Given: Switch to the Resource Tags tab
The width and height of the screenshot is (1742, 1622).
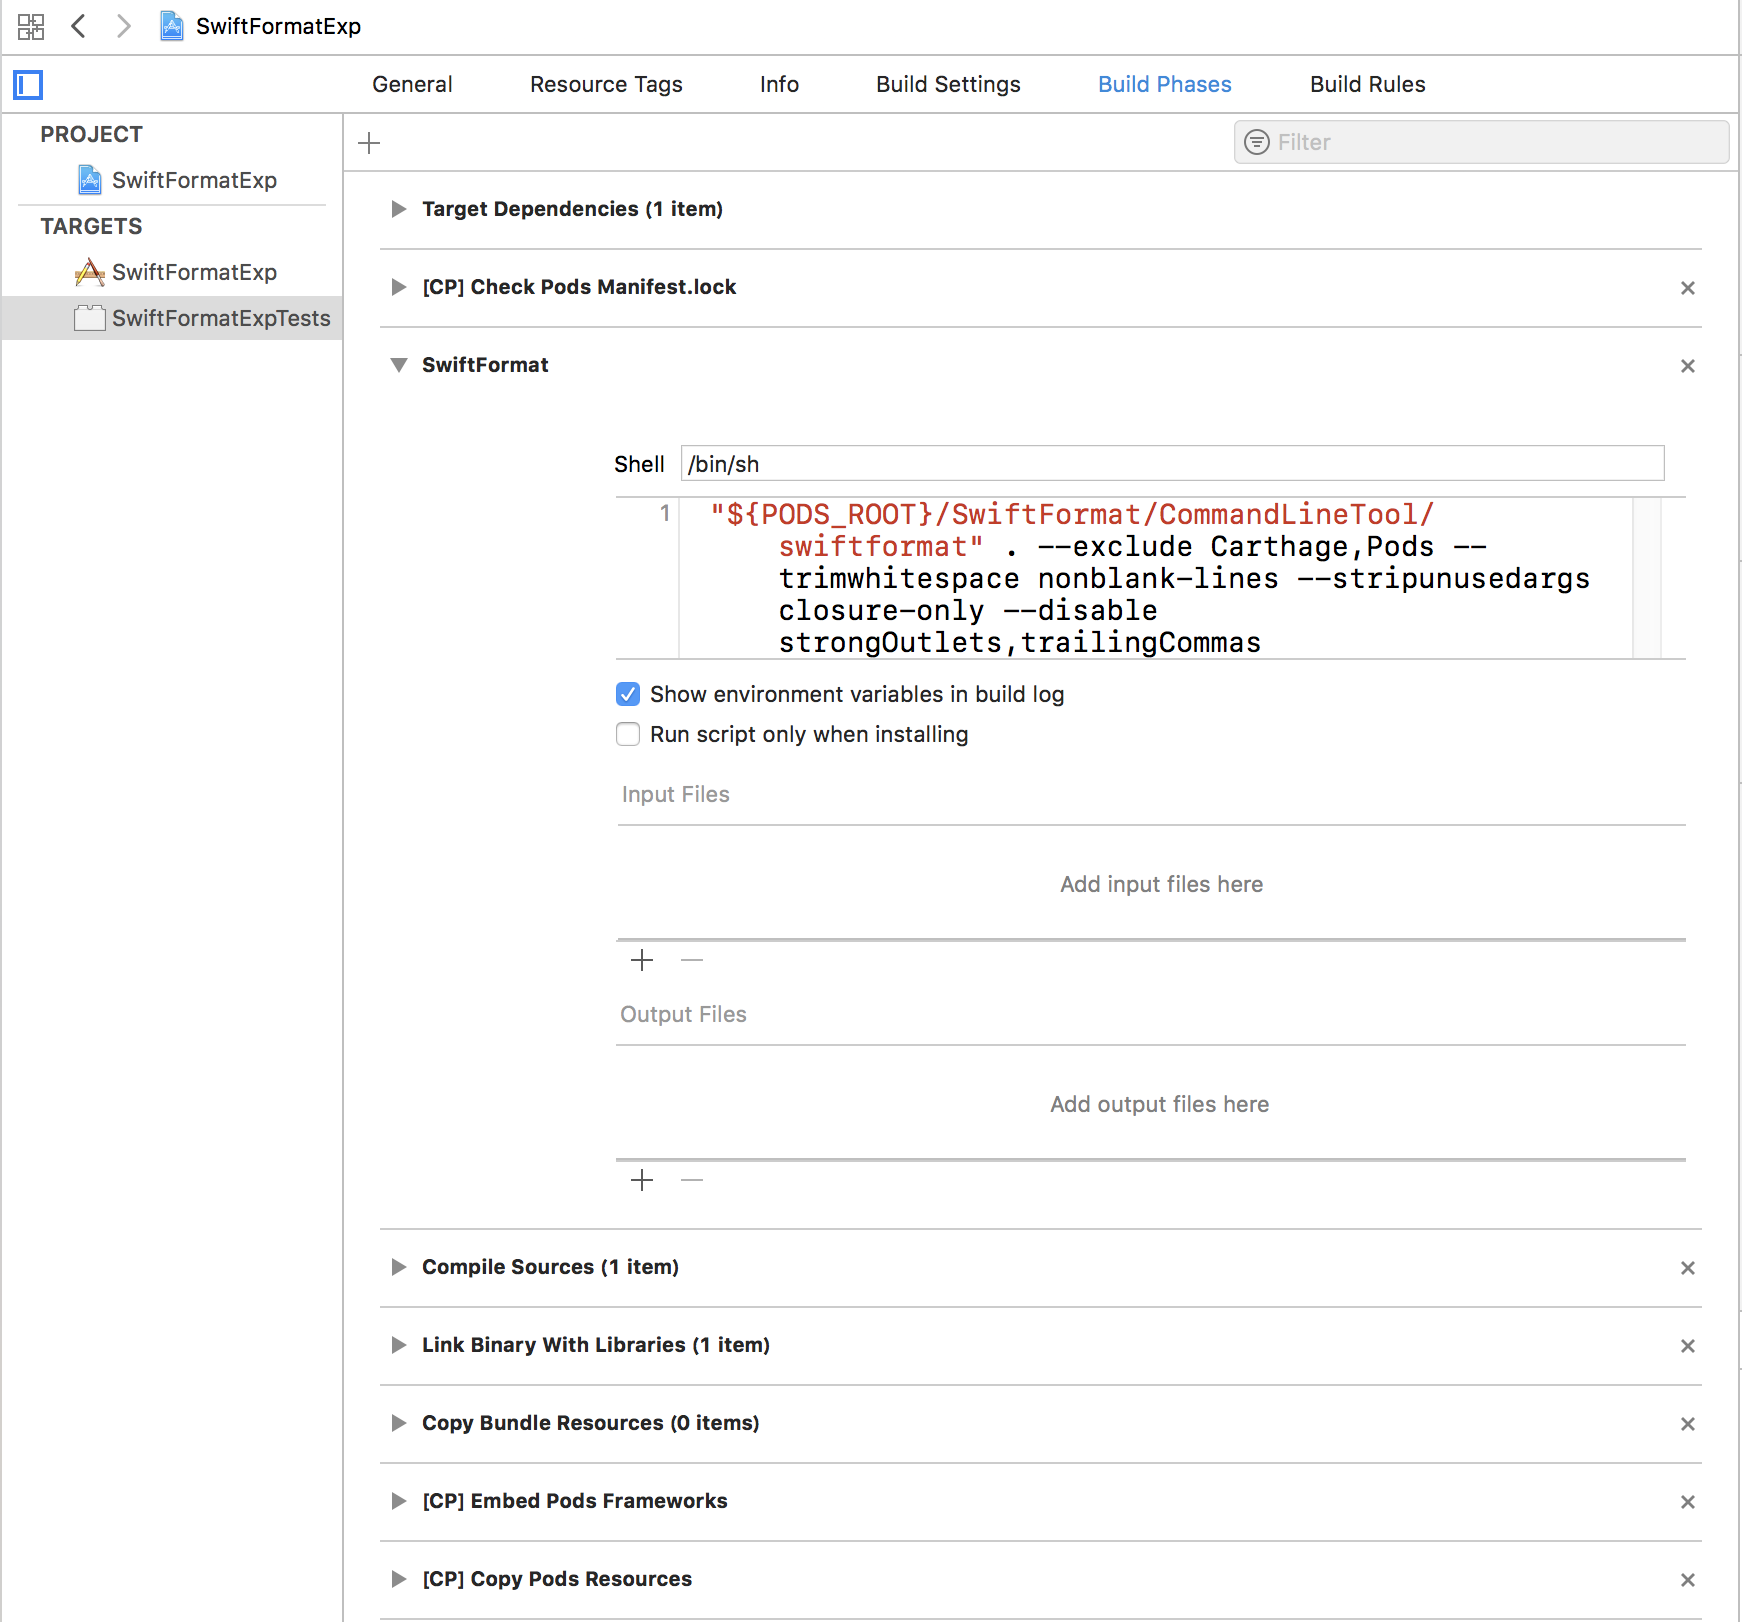Looking at the screenshot, I should click(x=606, y=85).
